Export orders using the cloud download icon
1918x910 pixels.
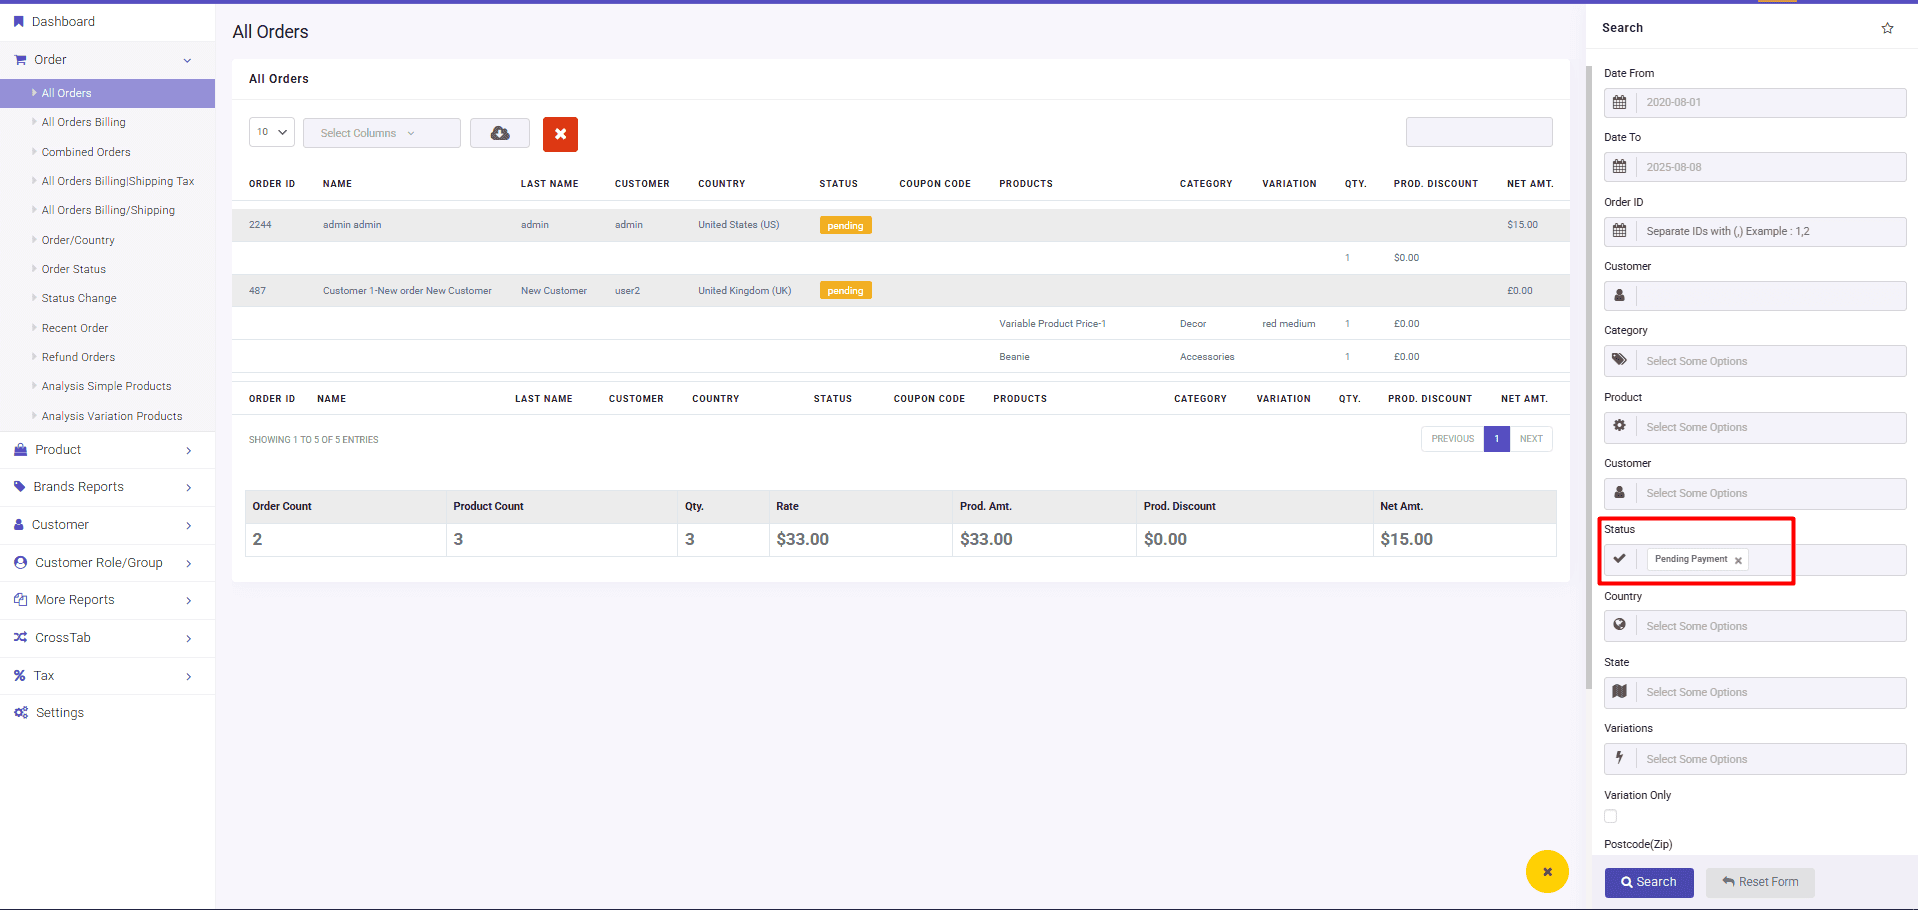499,133
